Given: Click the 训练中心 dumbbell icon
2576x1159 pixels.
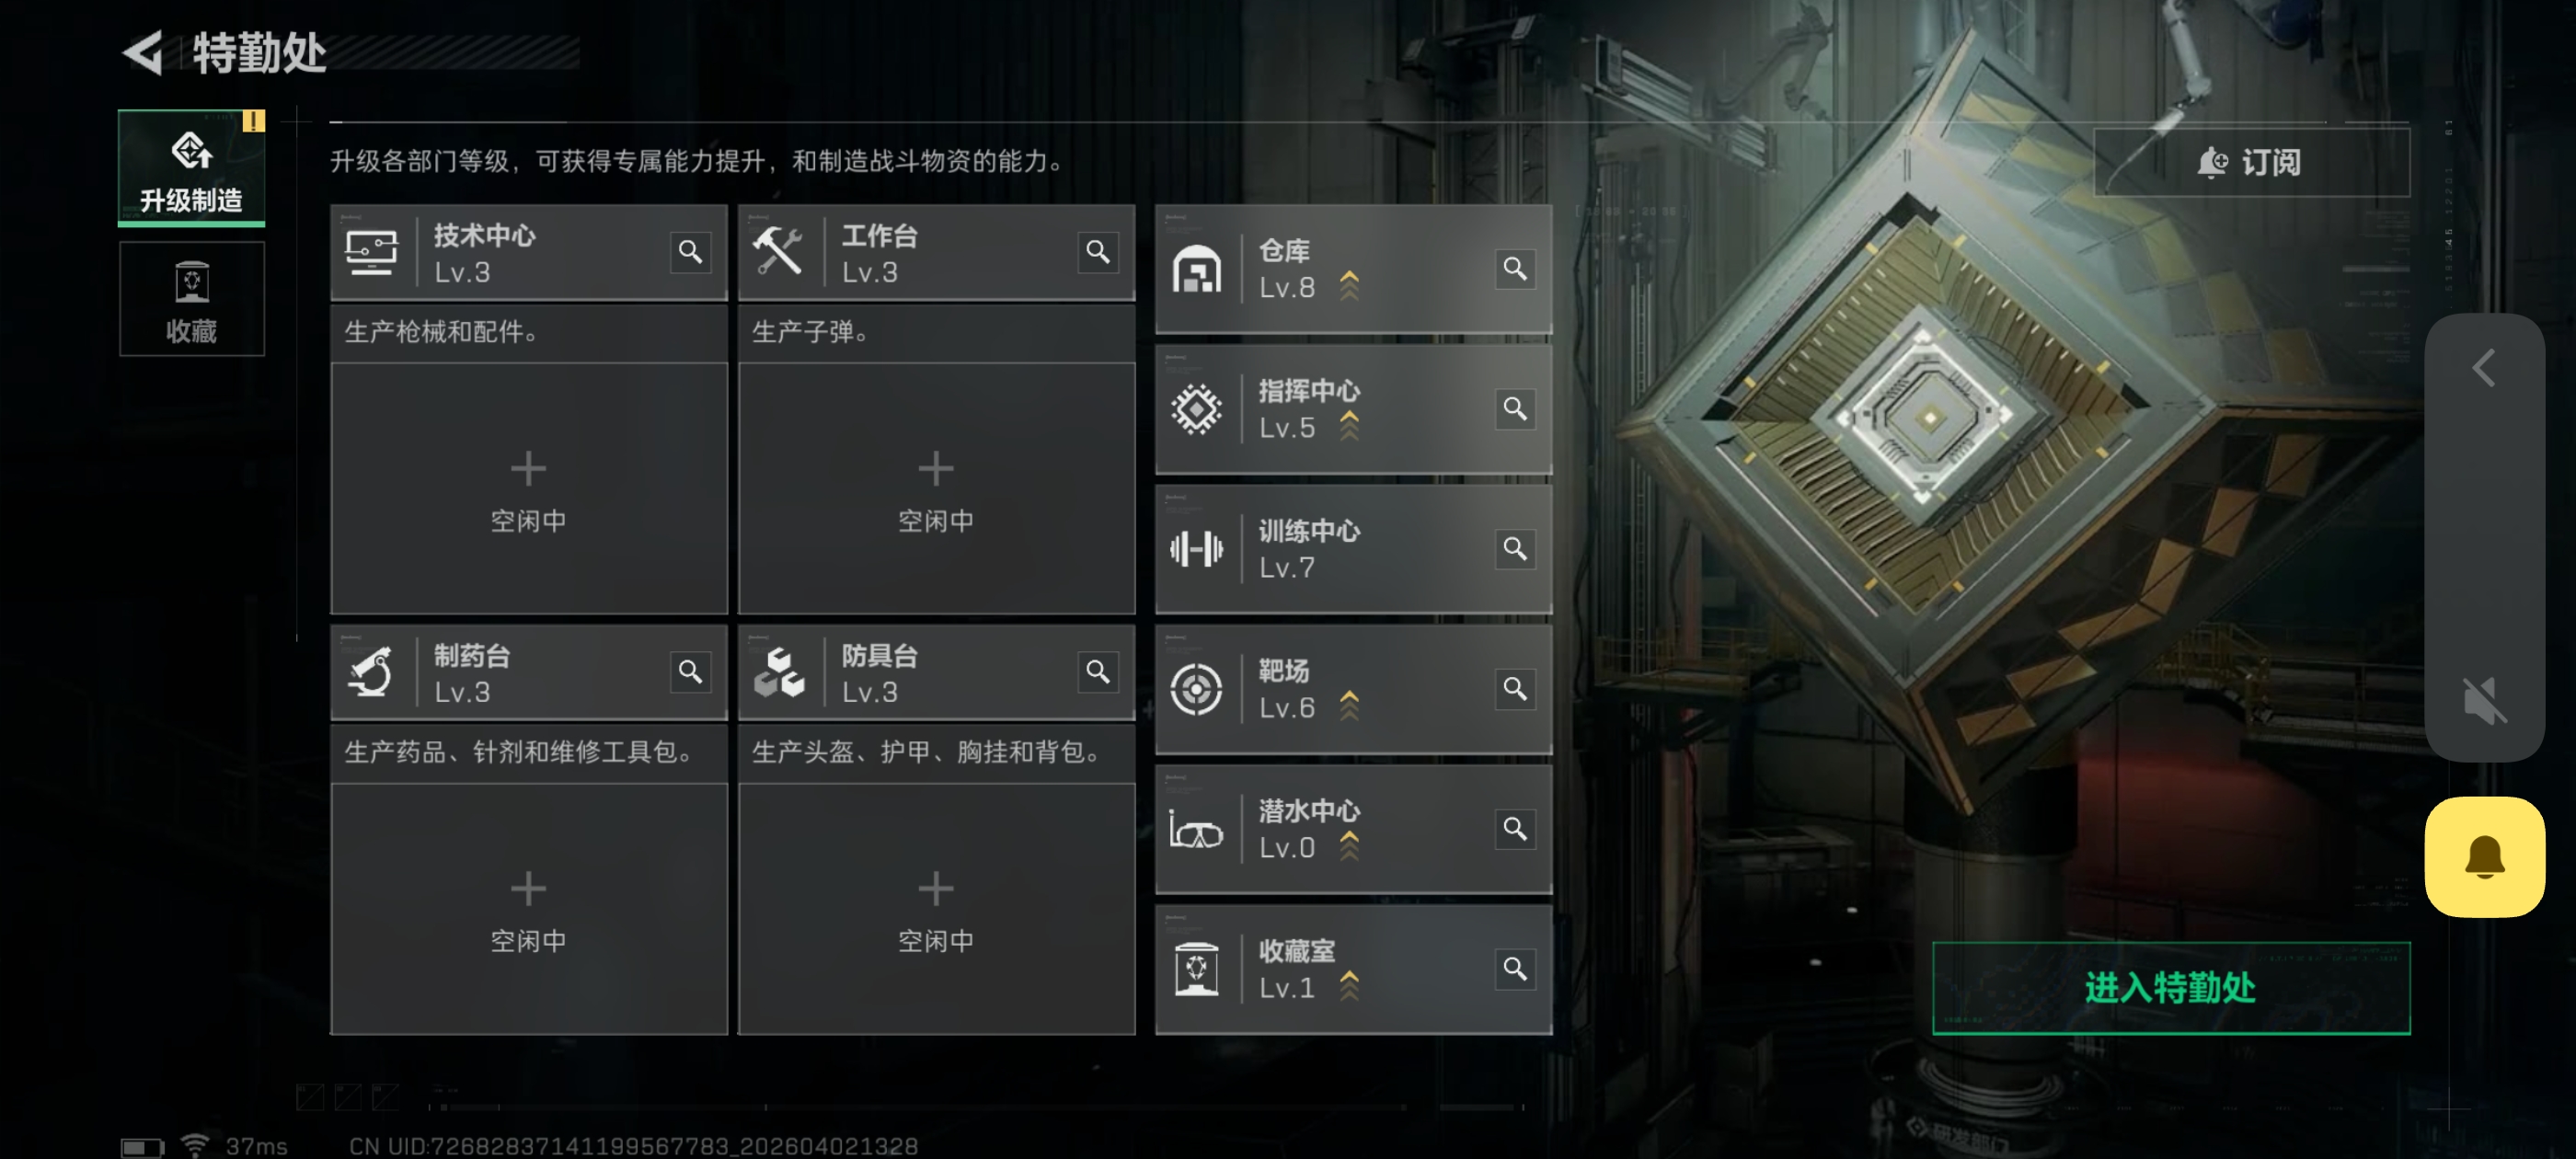Looking at the screenshot, I should point(1196,549).
